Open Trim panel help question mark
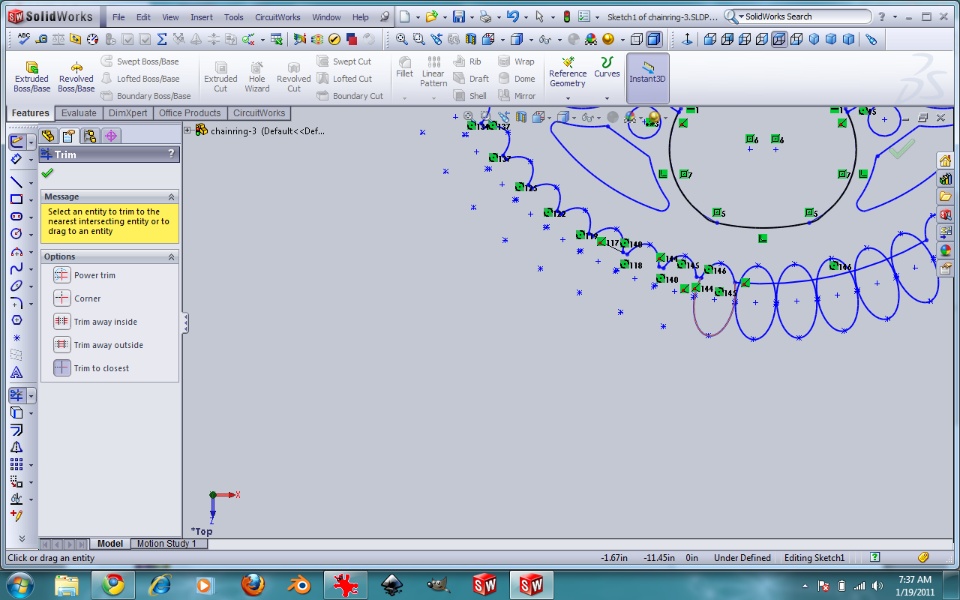 (x=171, y=154)
